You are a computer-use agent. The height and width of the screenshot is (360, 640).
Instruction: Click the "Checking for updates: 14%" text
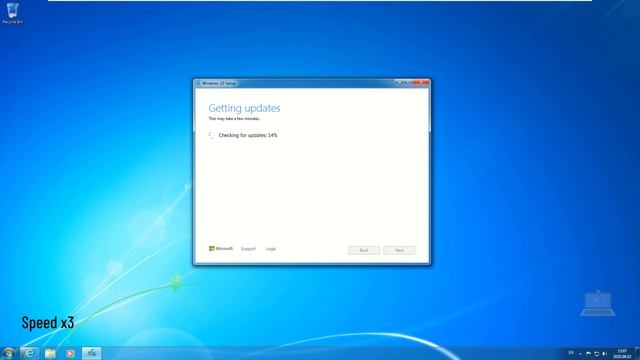[248, 135]
